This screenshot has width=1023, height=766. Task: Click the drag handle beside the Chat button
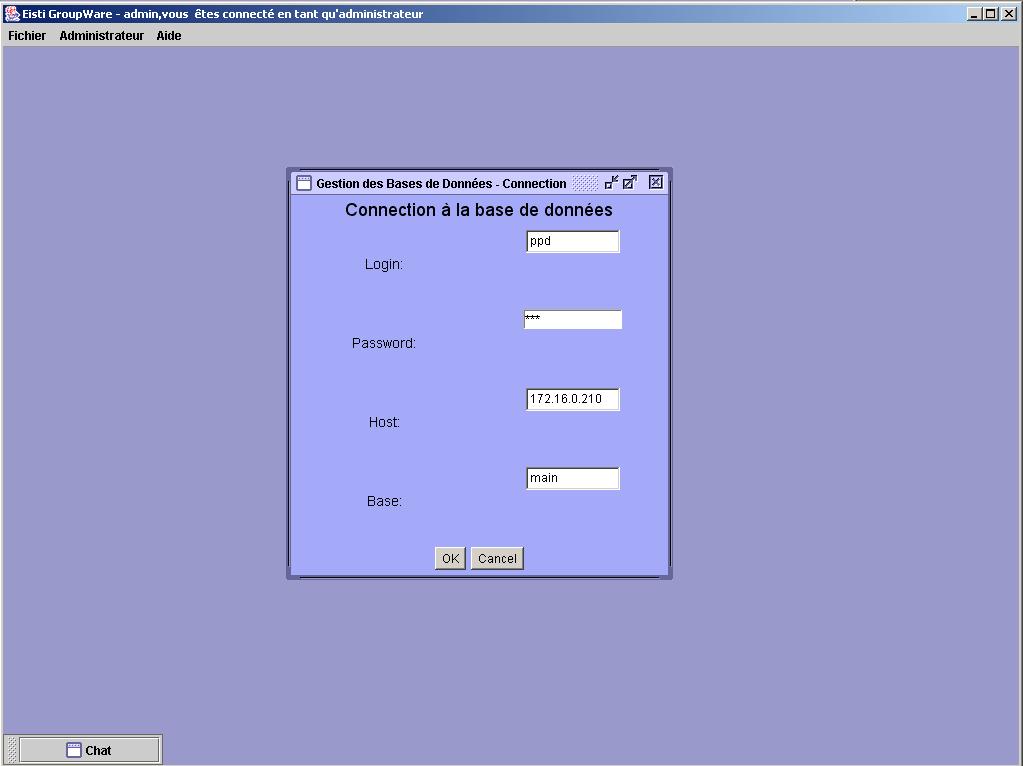[12, 750]
